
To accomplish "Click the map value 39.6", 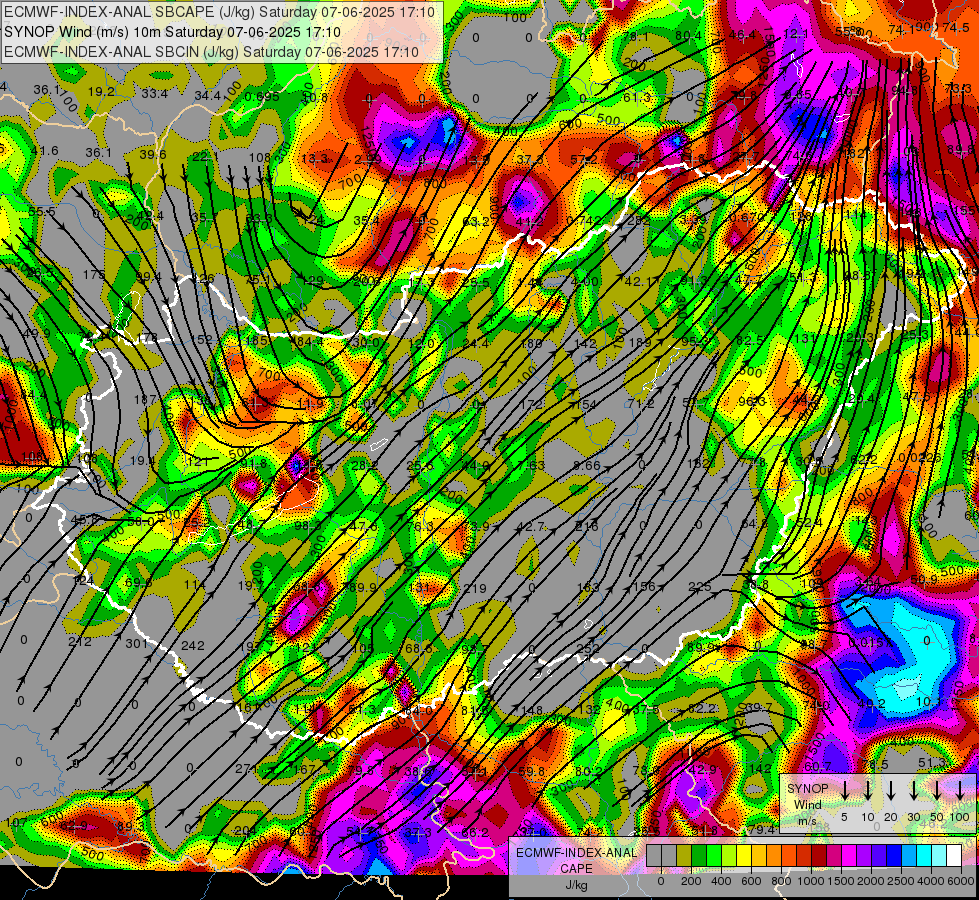I will coord(153,154).
